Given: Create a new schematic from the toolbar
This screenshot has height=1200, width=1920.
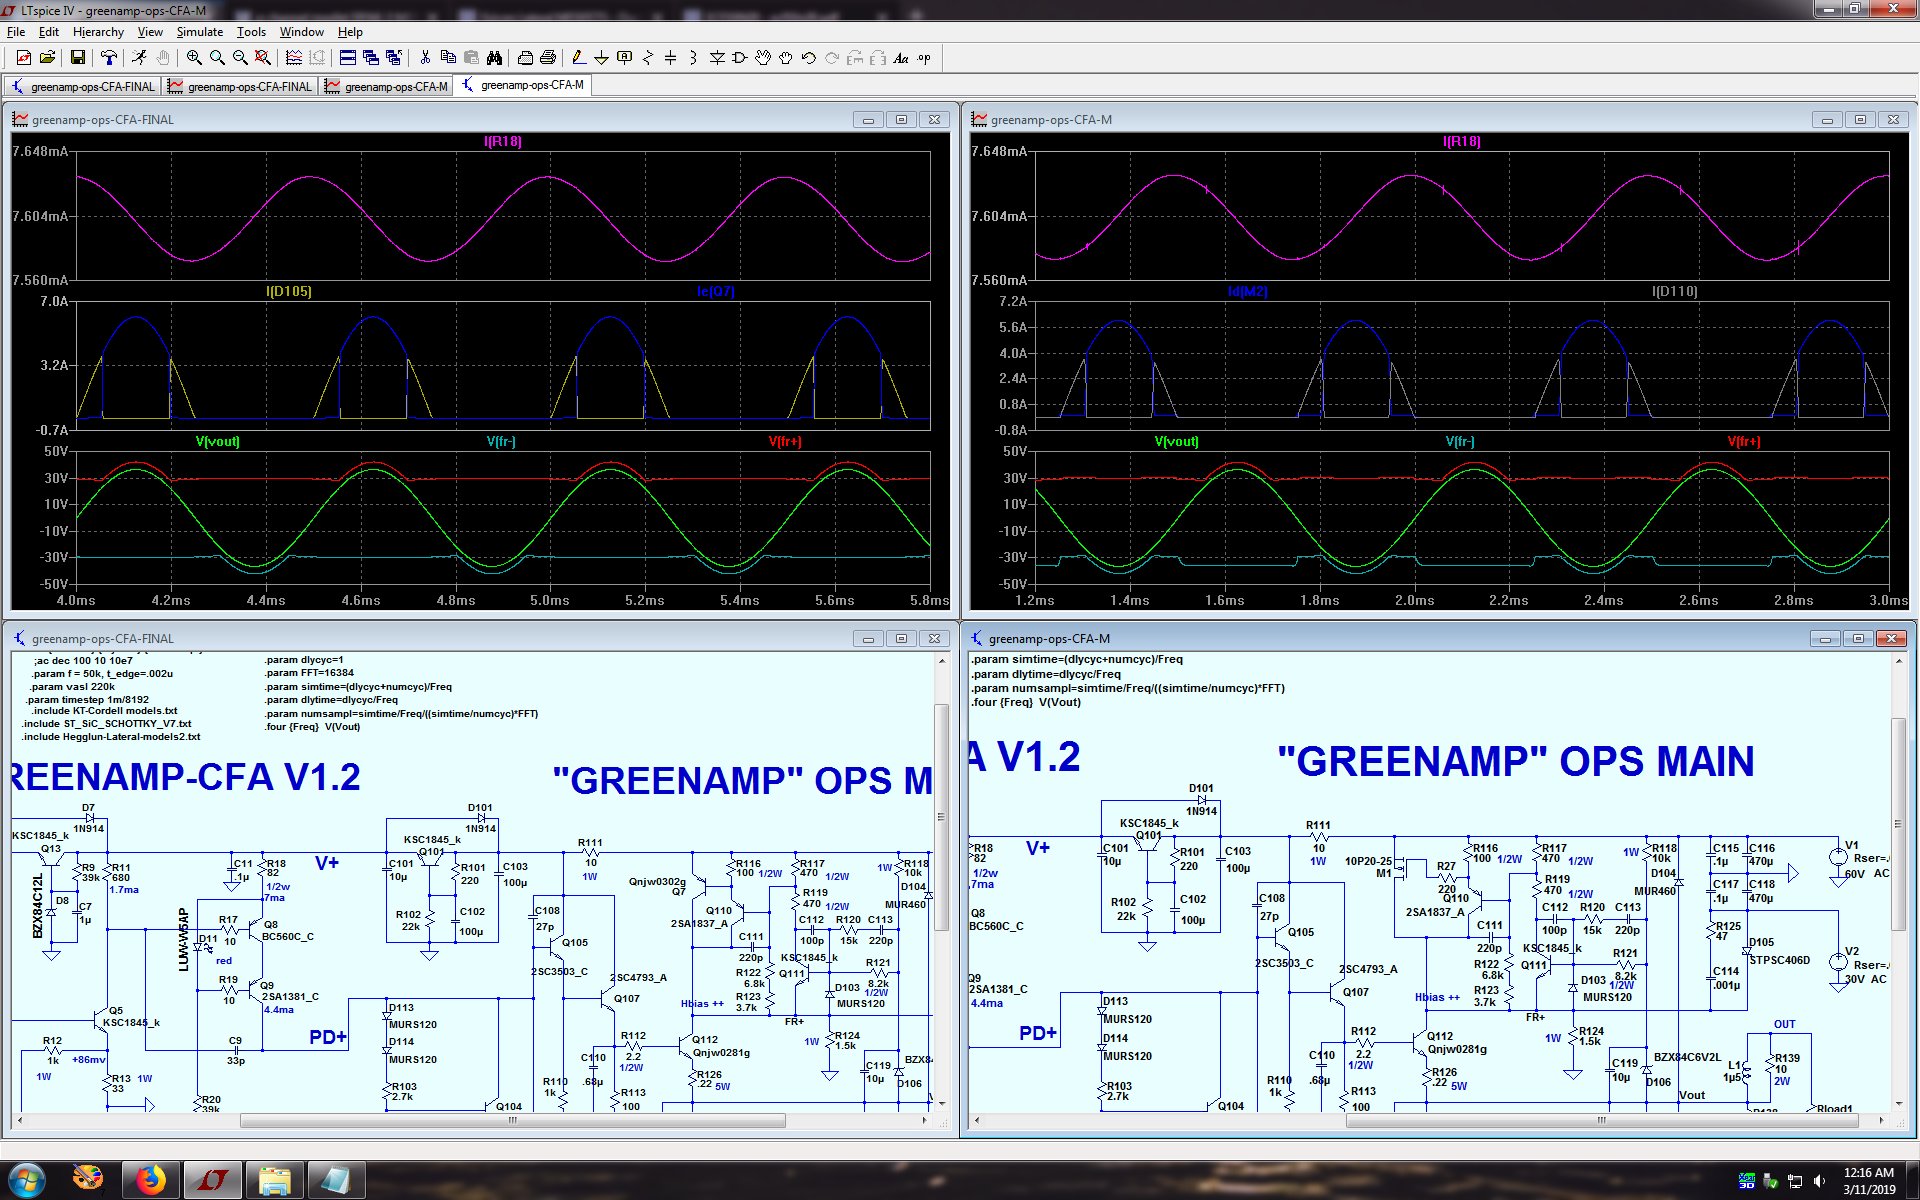Looking at the screenshot, I should pyautogui.click(x=23, y=58).
